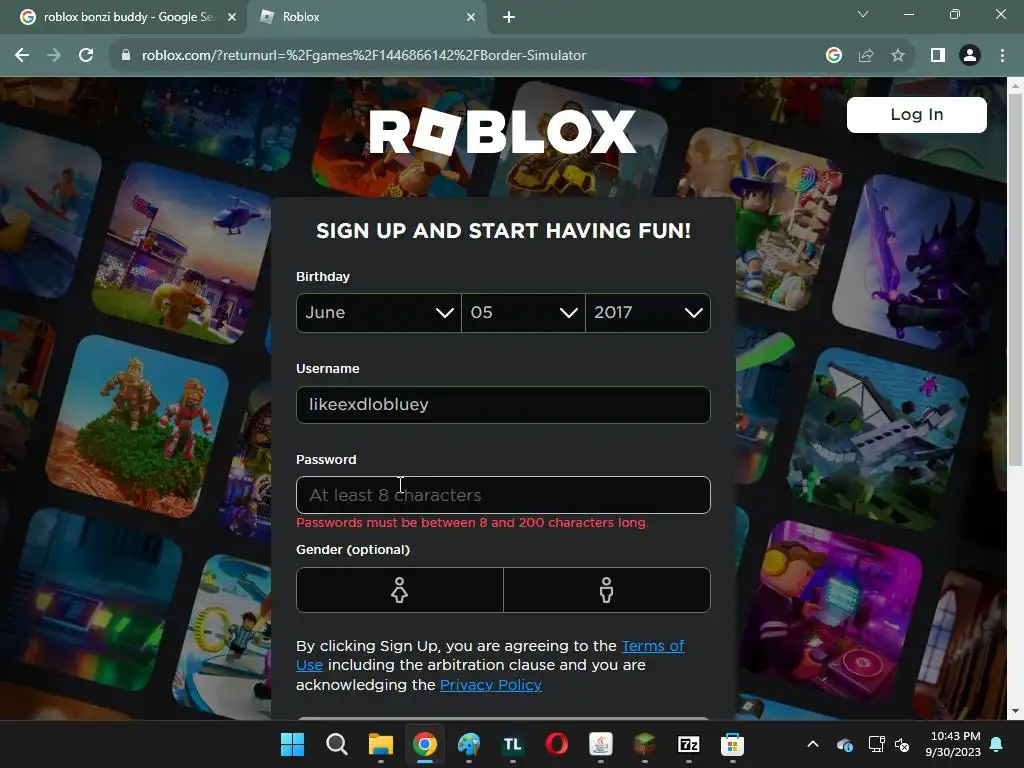Screen dimensions: 1024x768
Task: Click the Chrome taskbar icon
Action: coord(424,744)
